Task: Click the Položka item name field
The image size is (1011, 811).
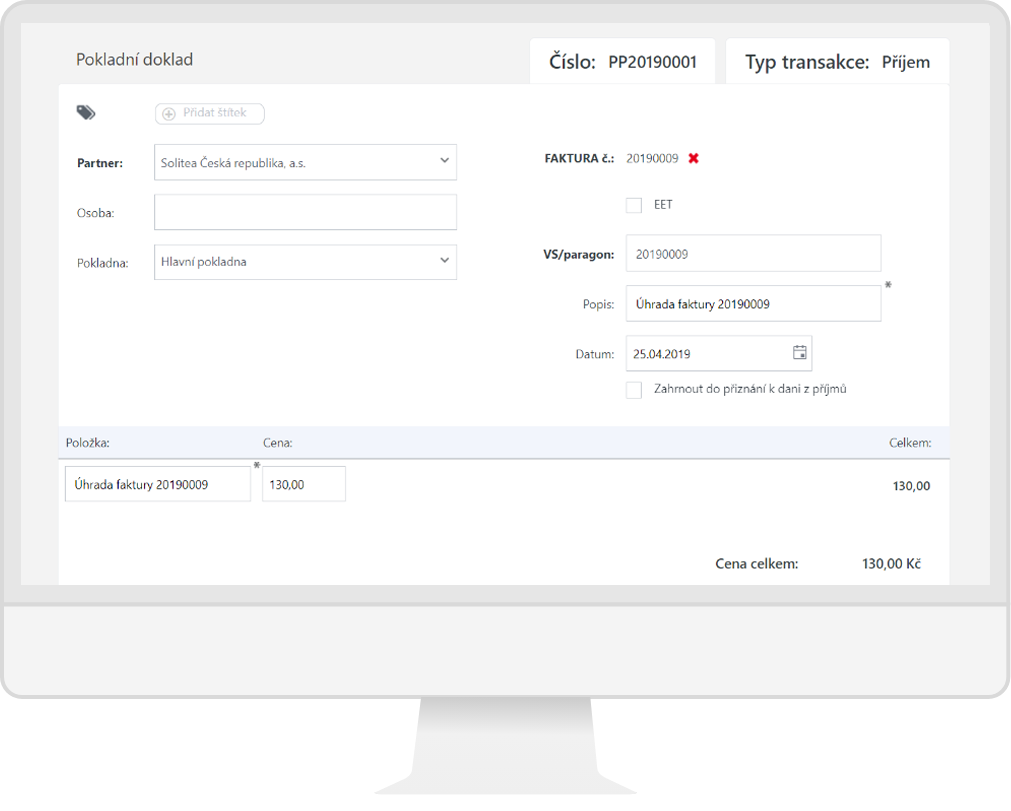Action: pyautogui.click(x=157, y=485)
